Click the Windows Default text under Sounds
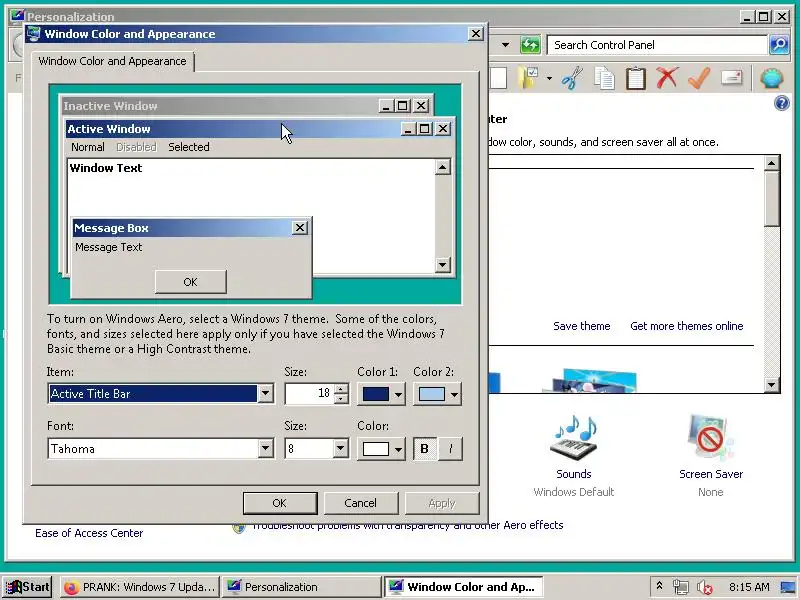800x600 pixels. tap(573, 492)
